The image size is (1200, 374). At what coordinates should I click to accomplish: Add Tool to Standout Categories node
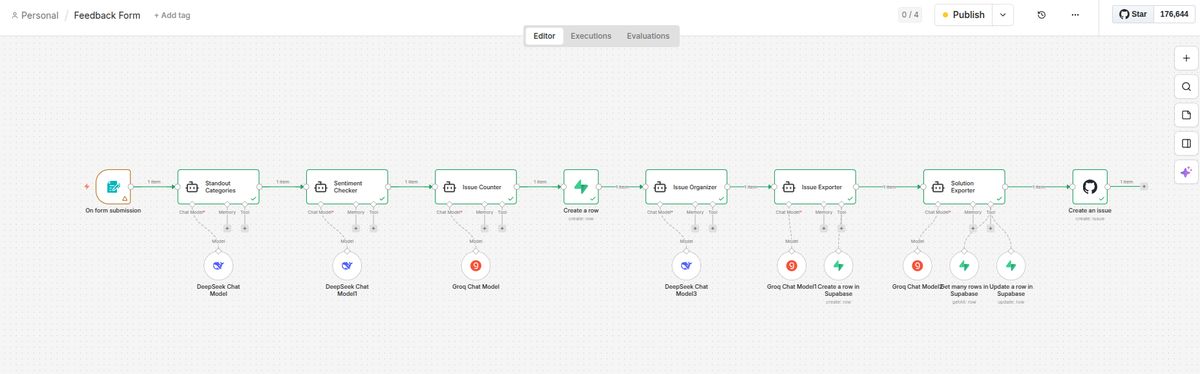pyautogui.click(x=245, y=229)
